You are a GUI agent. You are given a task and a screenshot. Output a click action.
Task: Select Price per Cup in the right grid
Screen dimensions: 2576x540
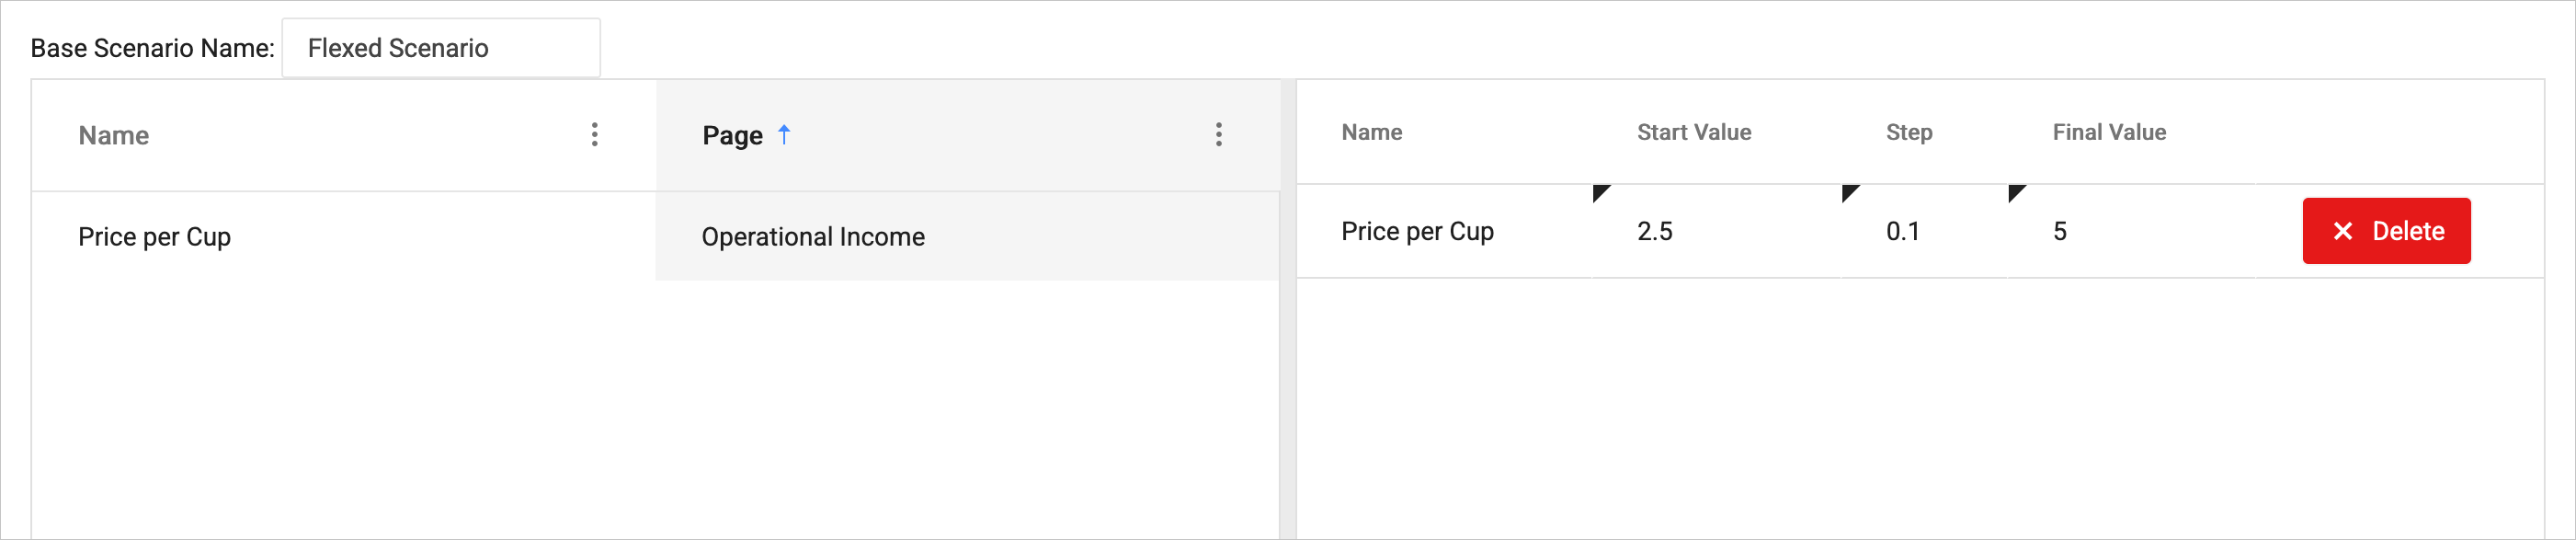point(1417,232)
